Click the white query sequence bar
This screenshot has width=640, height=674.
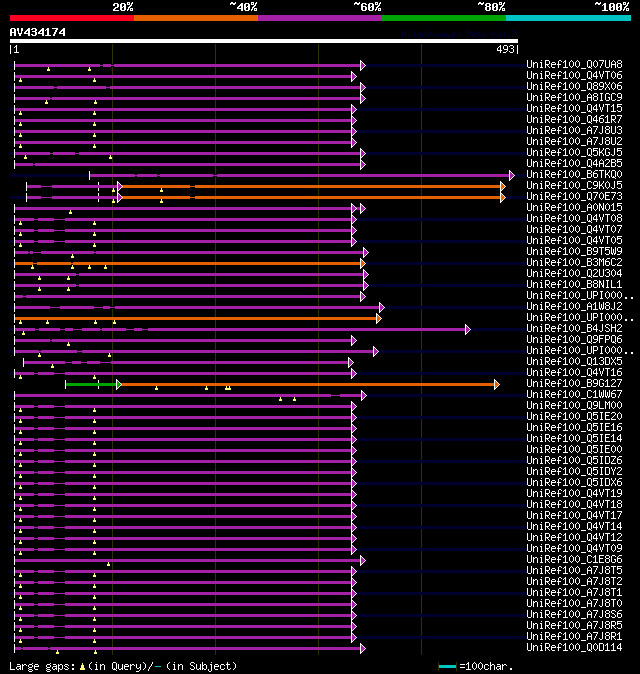click(x=264, y=41)
